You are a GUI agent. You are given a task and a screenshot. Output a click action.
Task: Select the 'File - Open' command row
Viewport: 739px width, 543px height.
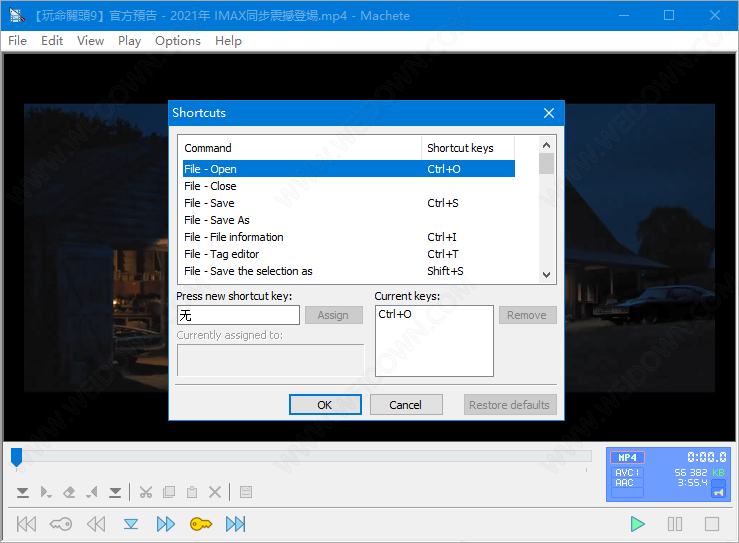coord(349,169)
